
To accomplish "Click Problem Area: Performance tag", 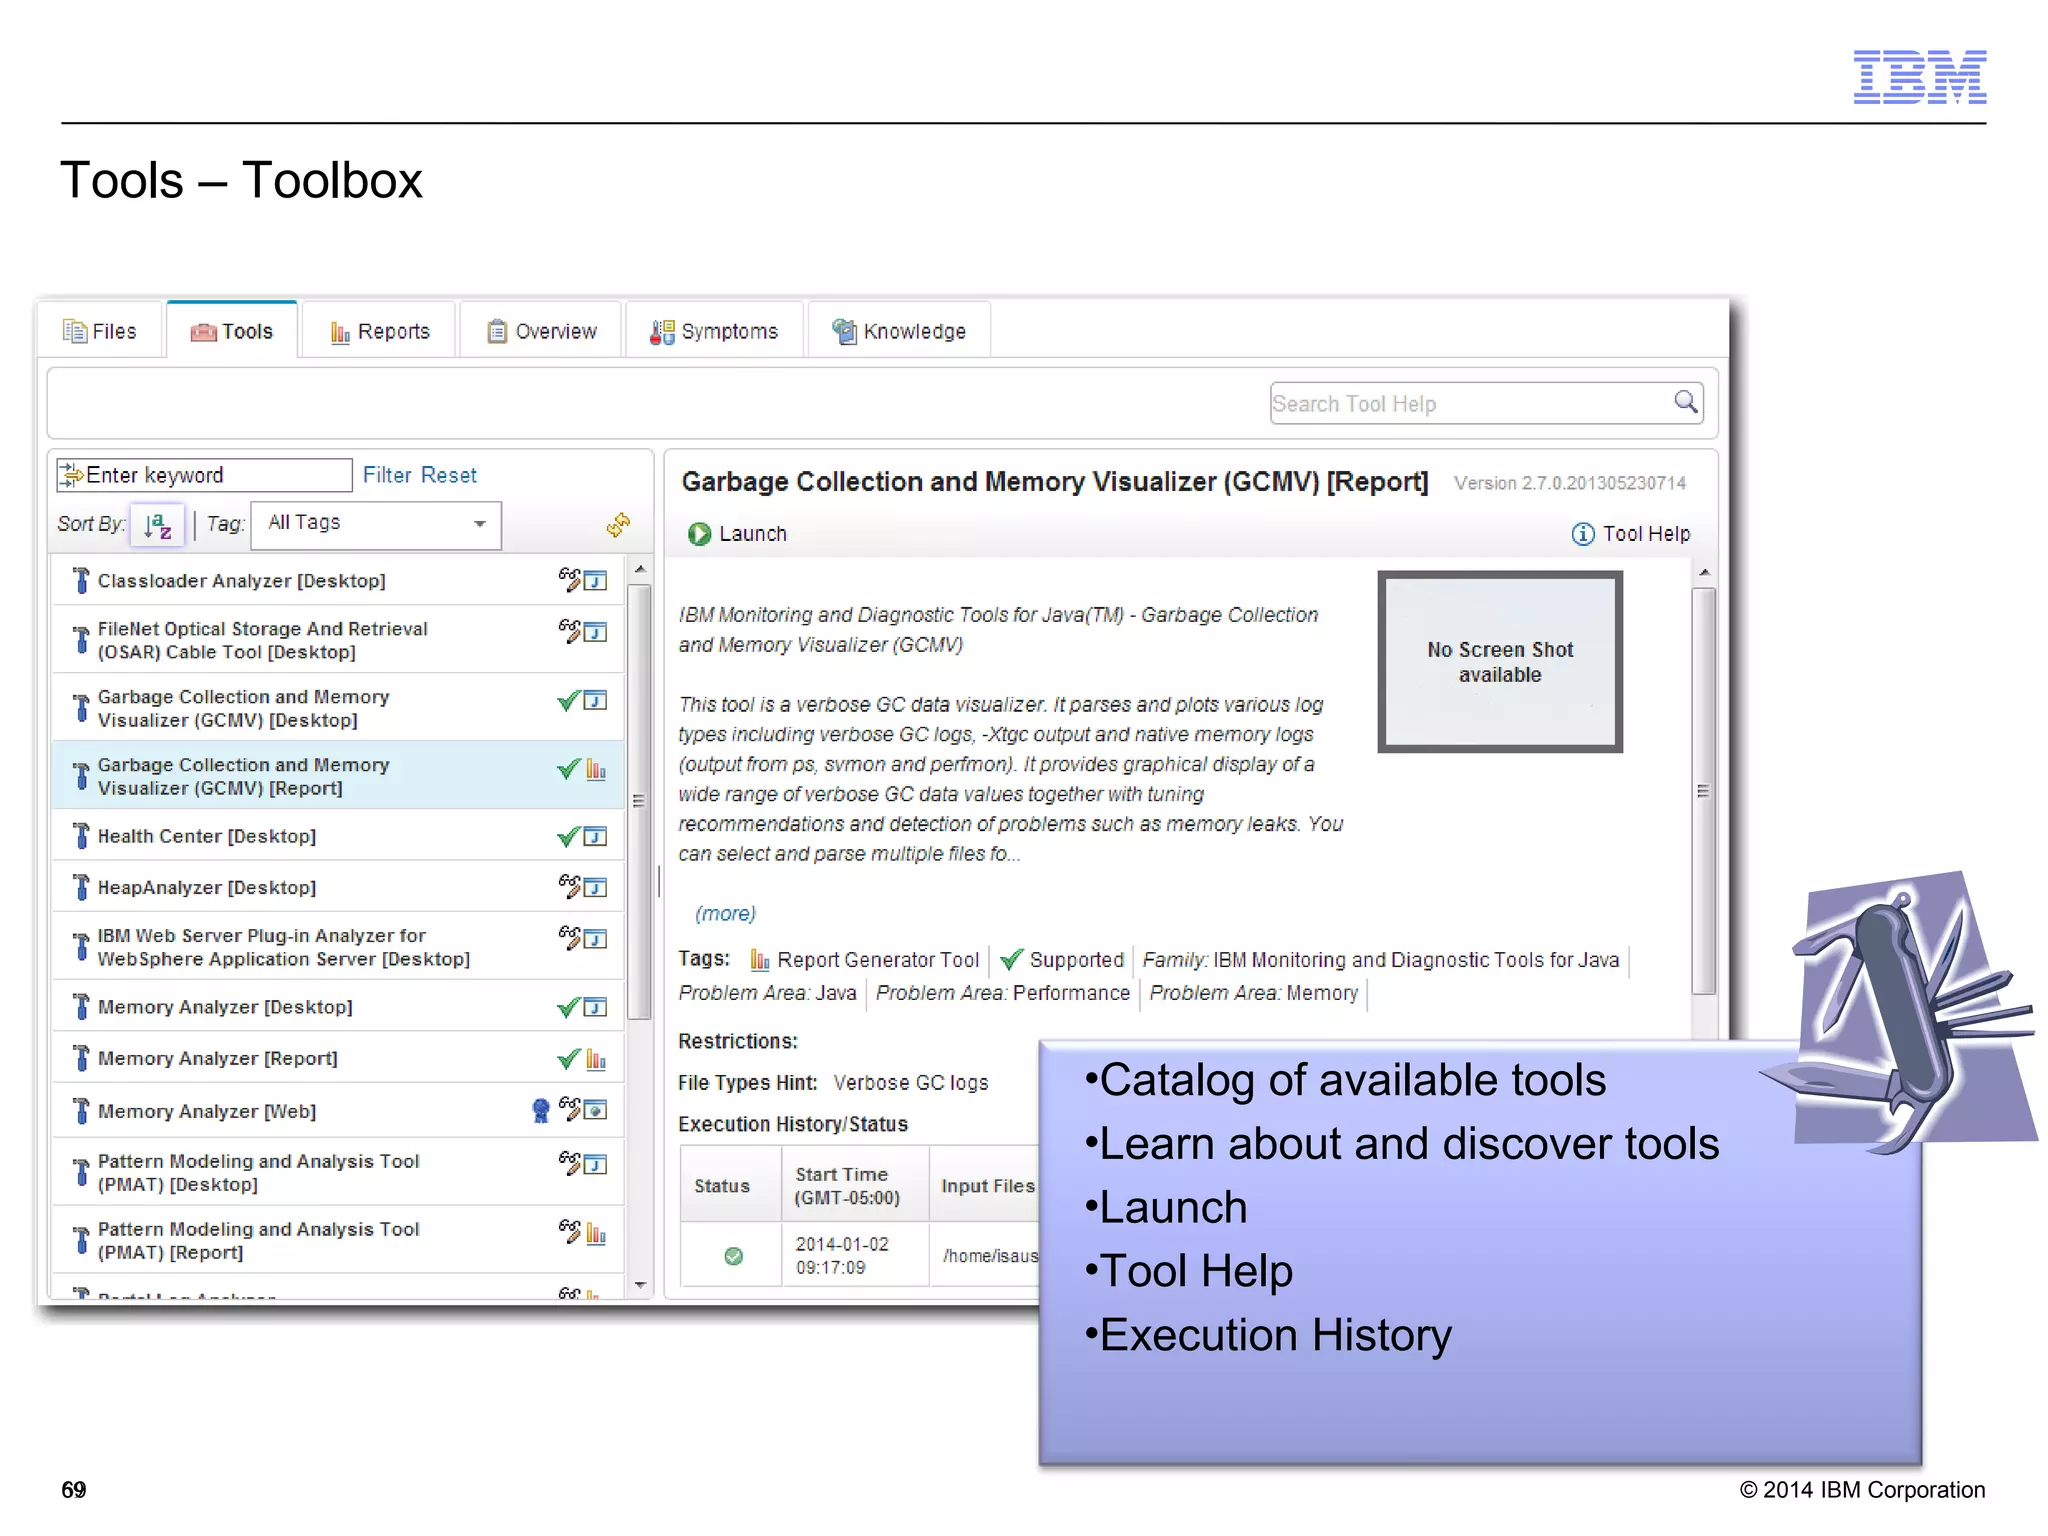I will point(1003,993).
